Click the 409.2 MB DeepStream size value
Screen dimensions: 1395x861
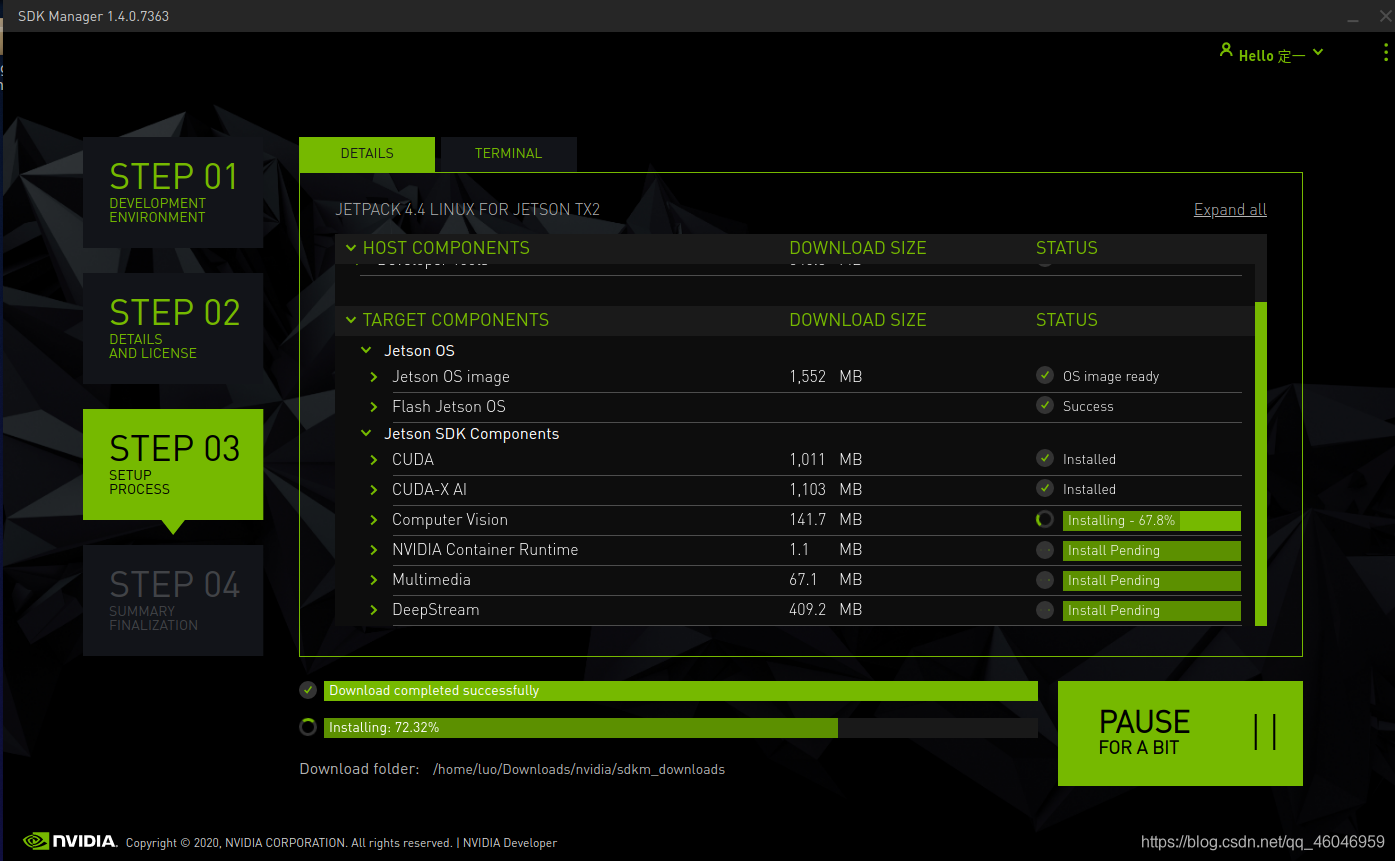click(825, 610)
